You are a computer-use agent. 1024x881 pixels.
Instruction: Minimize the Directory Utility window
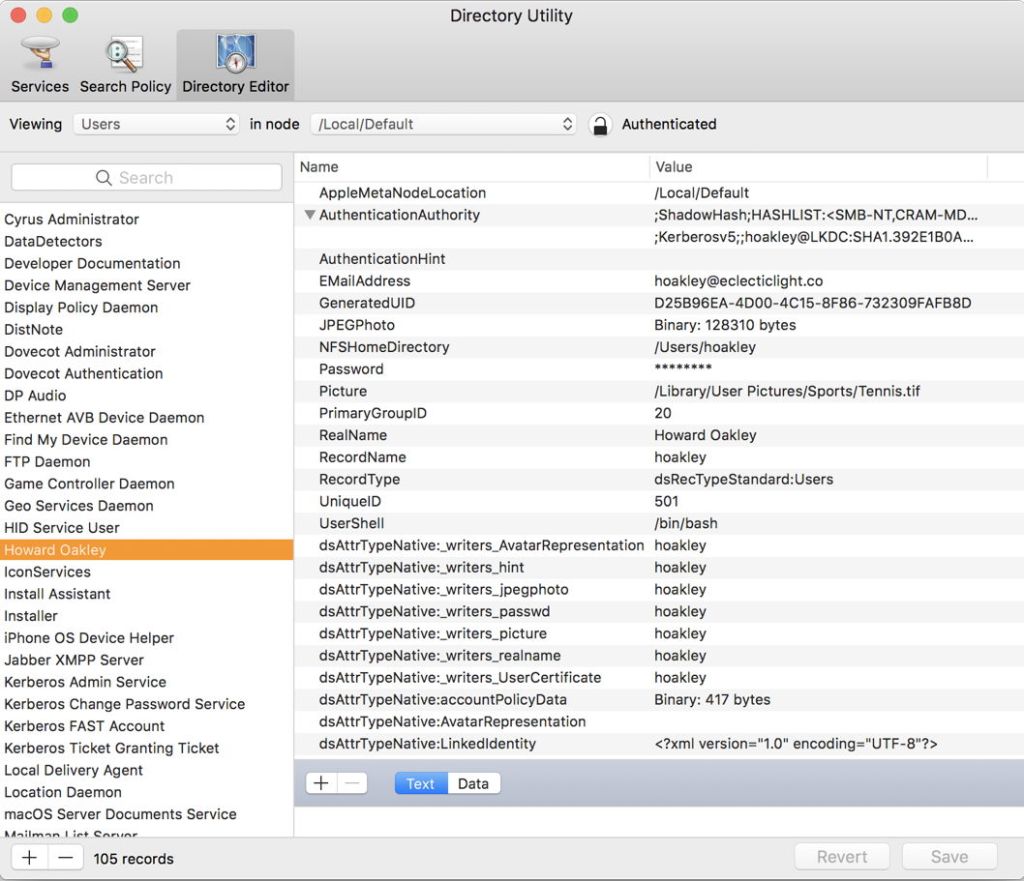click(x=44, y=15)
